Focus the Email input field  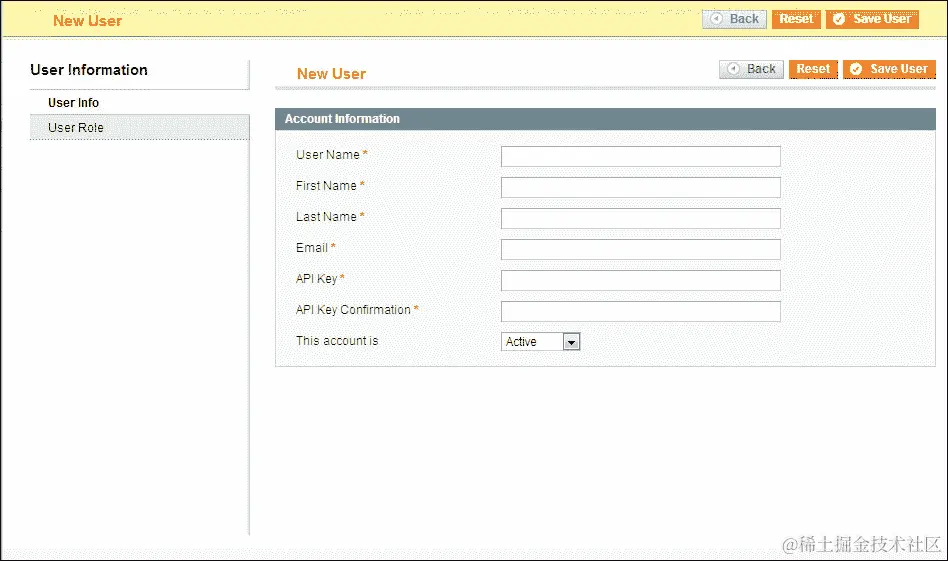coord(641,249)
